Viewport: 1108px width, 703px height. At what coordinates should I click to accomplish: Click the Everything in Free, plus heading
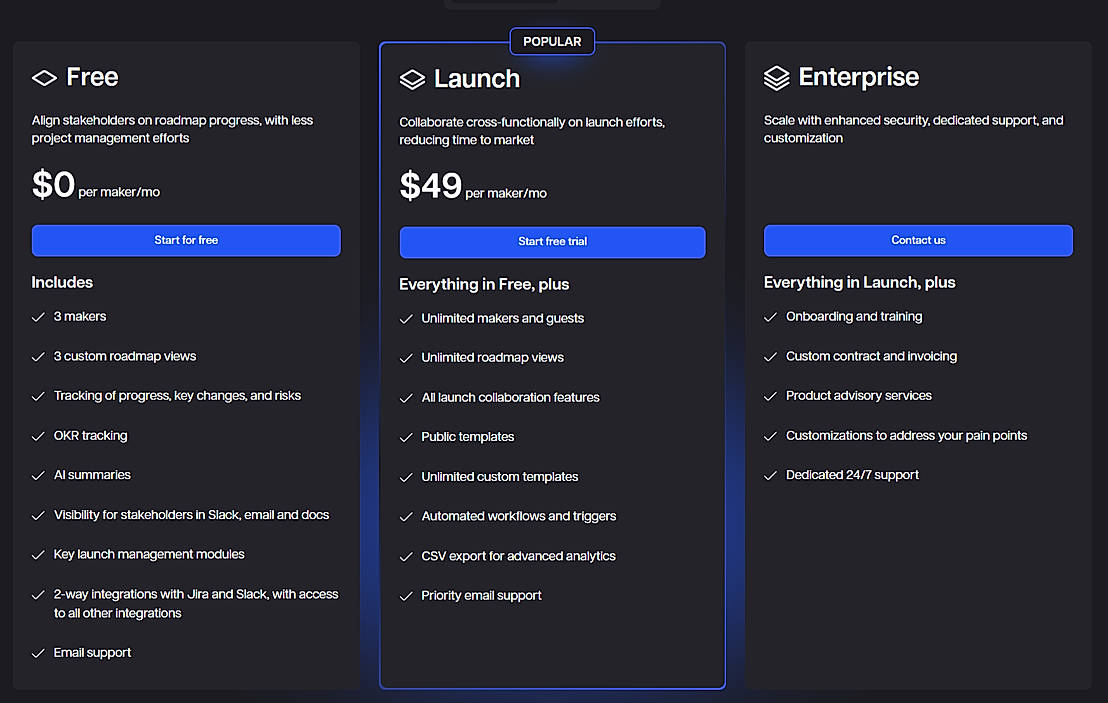[x=484, y=284]
